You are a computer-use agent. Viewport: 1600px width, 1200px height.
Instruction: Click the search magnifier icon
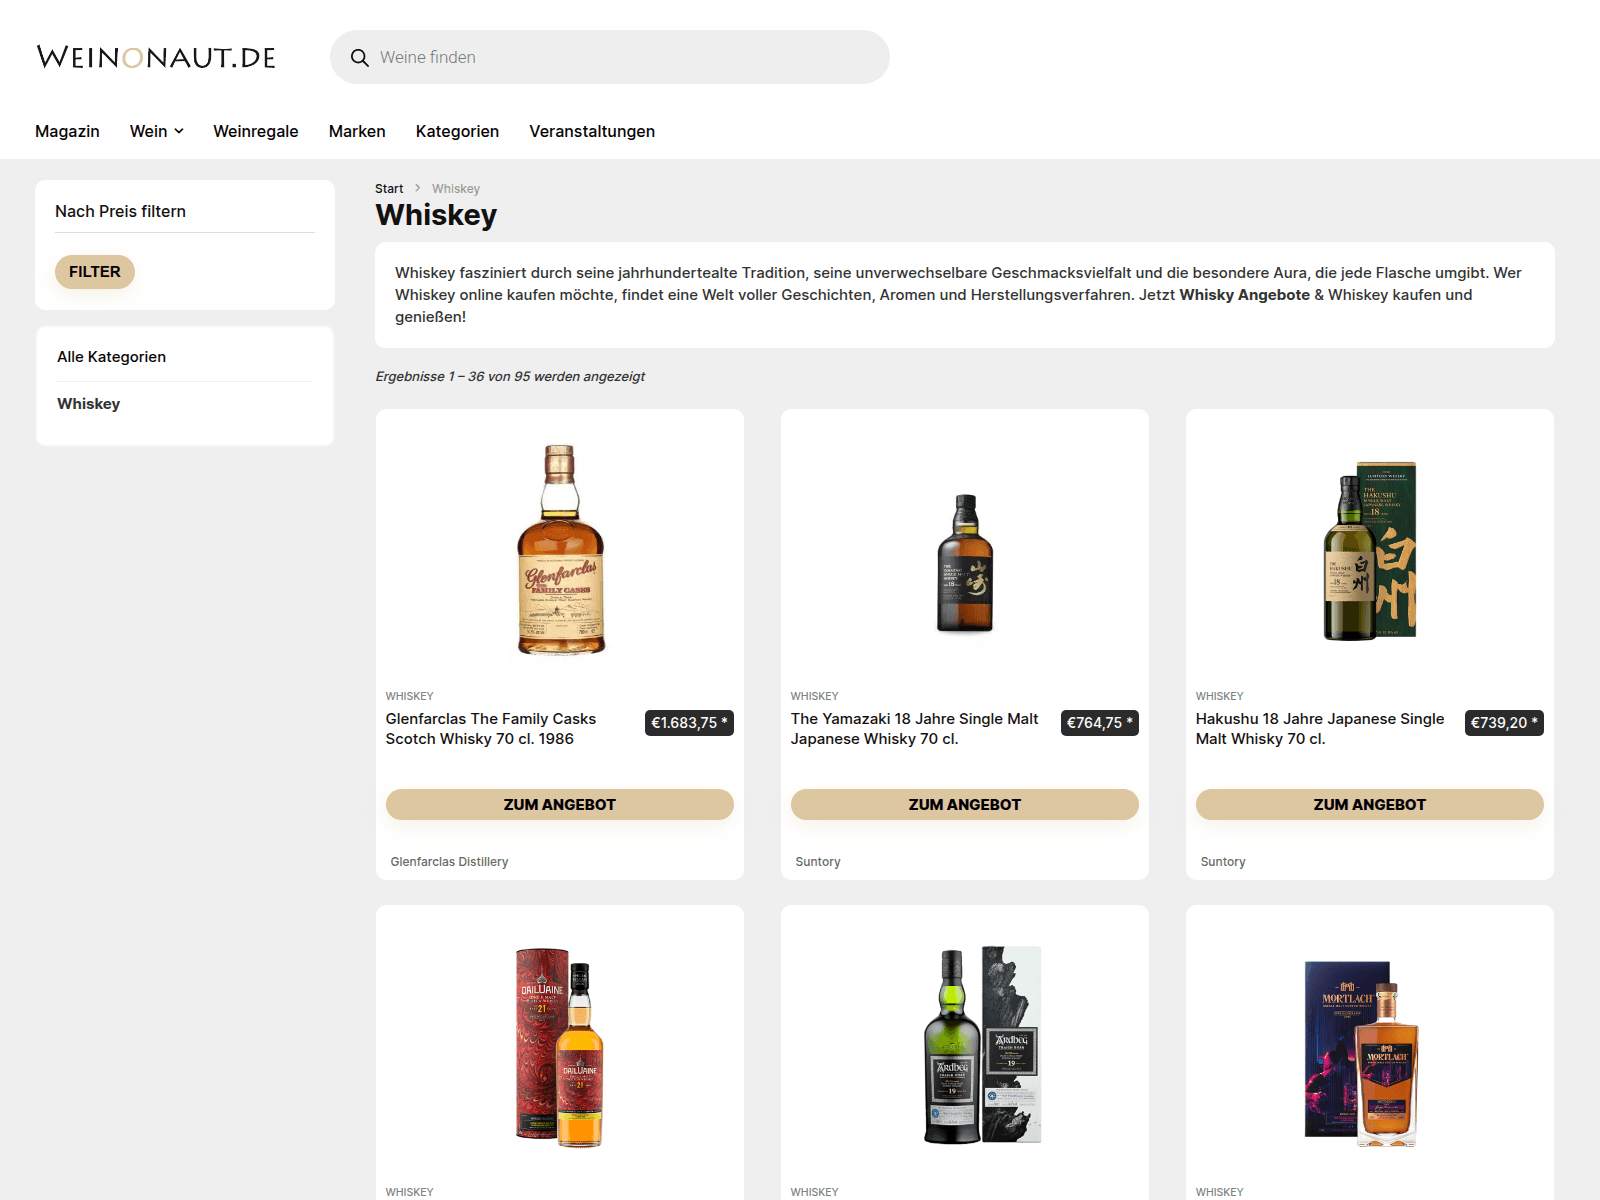[x=360, y=58]
